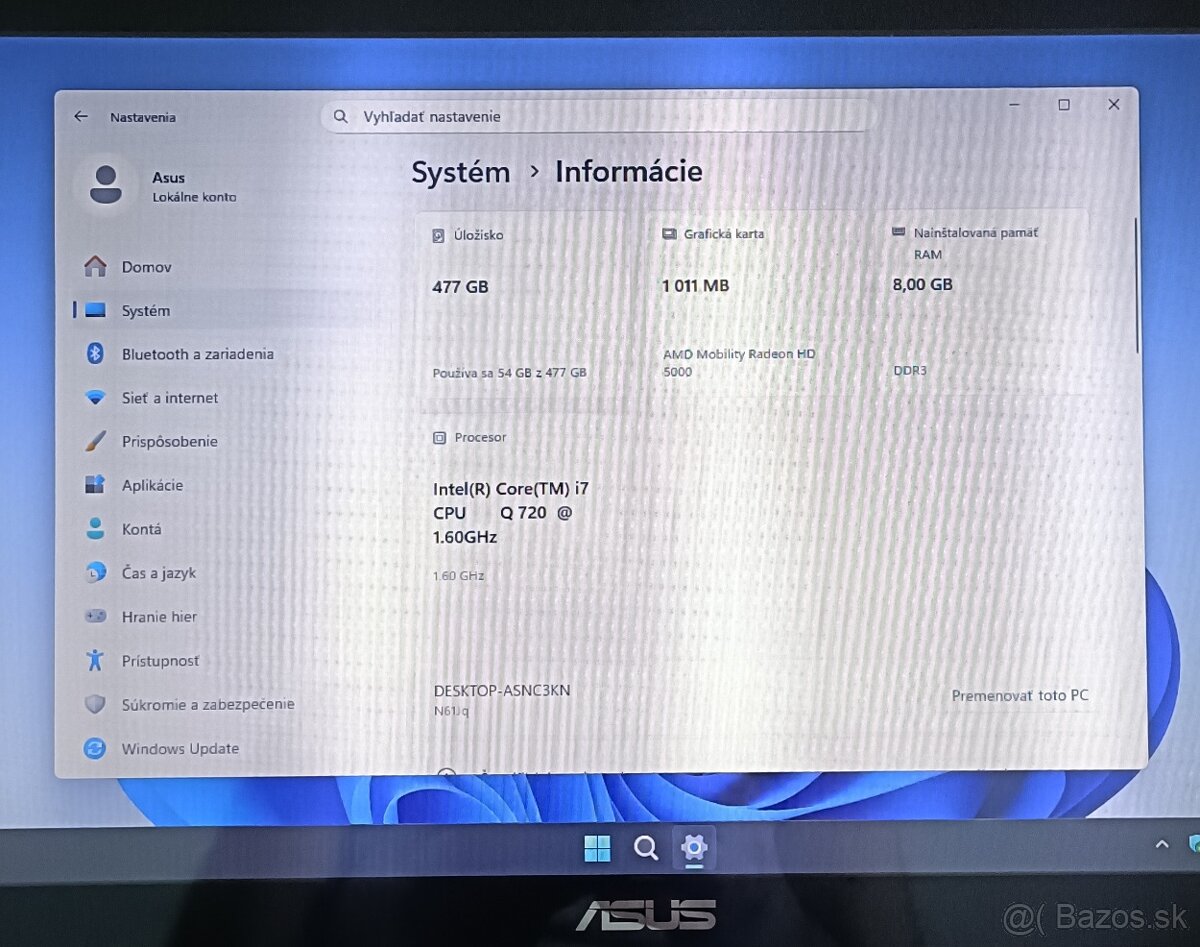
Task: Open the Aplikácie section icon
Action: point(95,485)
